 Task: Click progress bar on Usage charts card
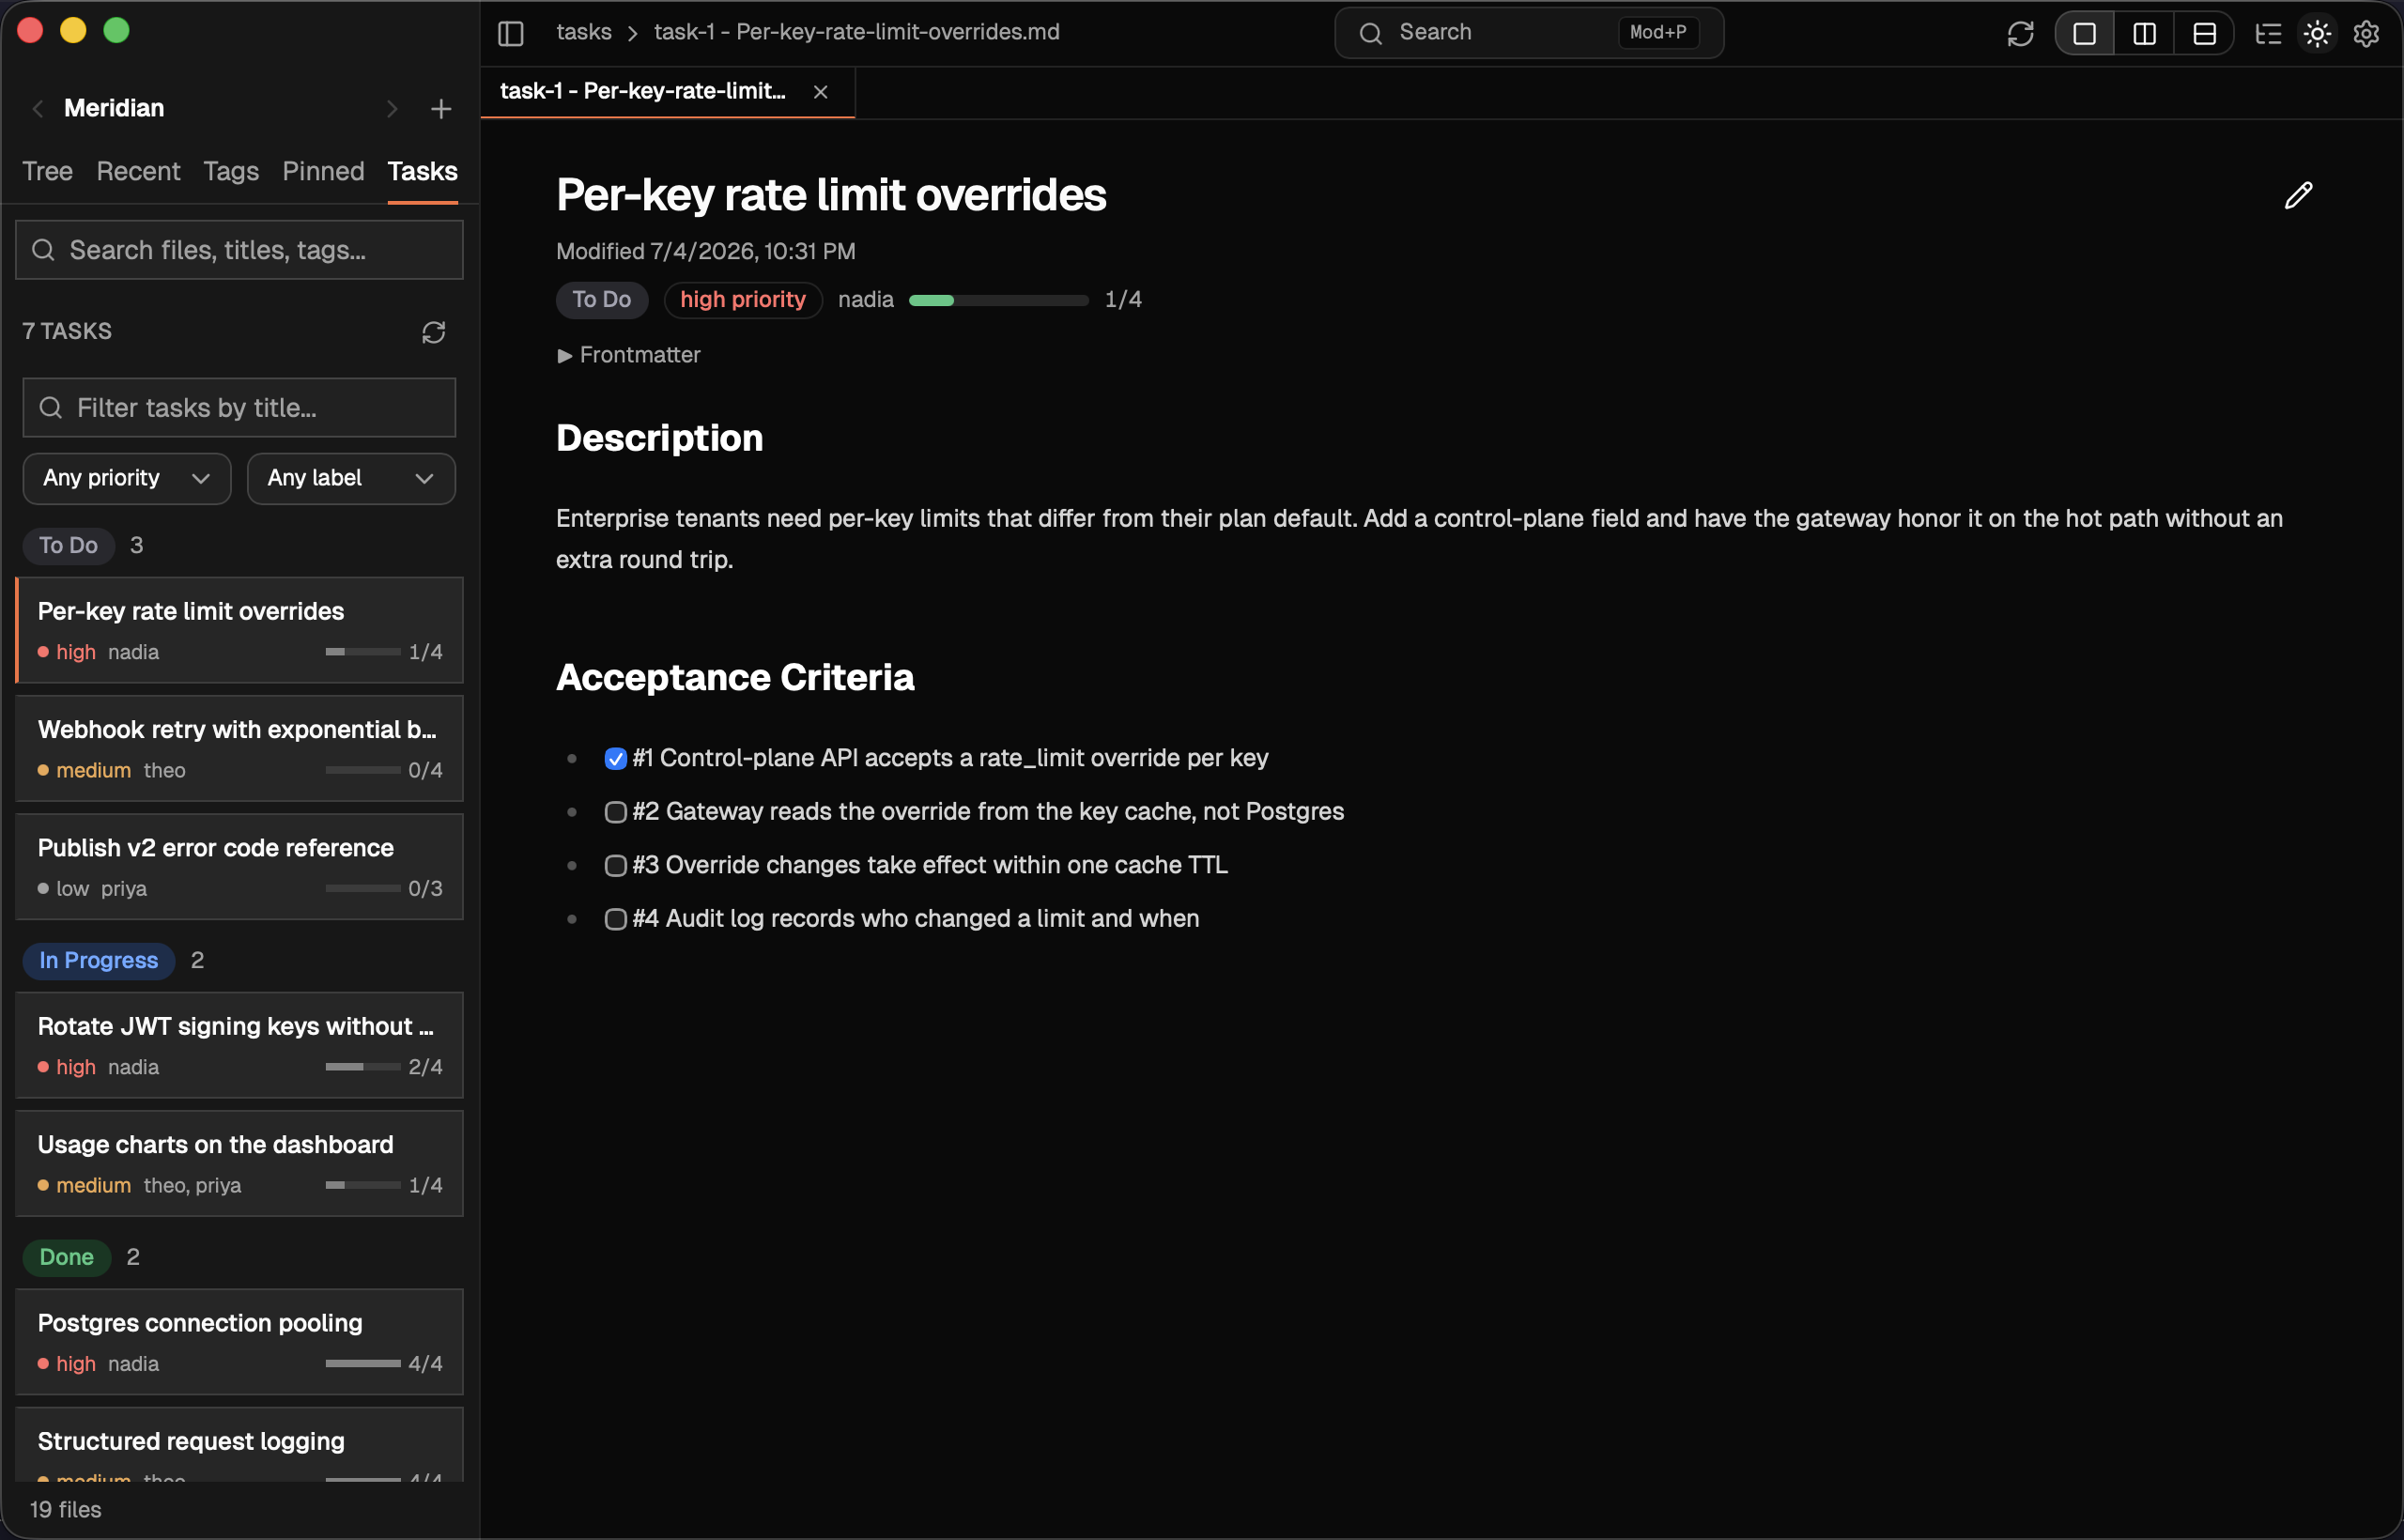click(x=363, y=1185)
